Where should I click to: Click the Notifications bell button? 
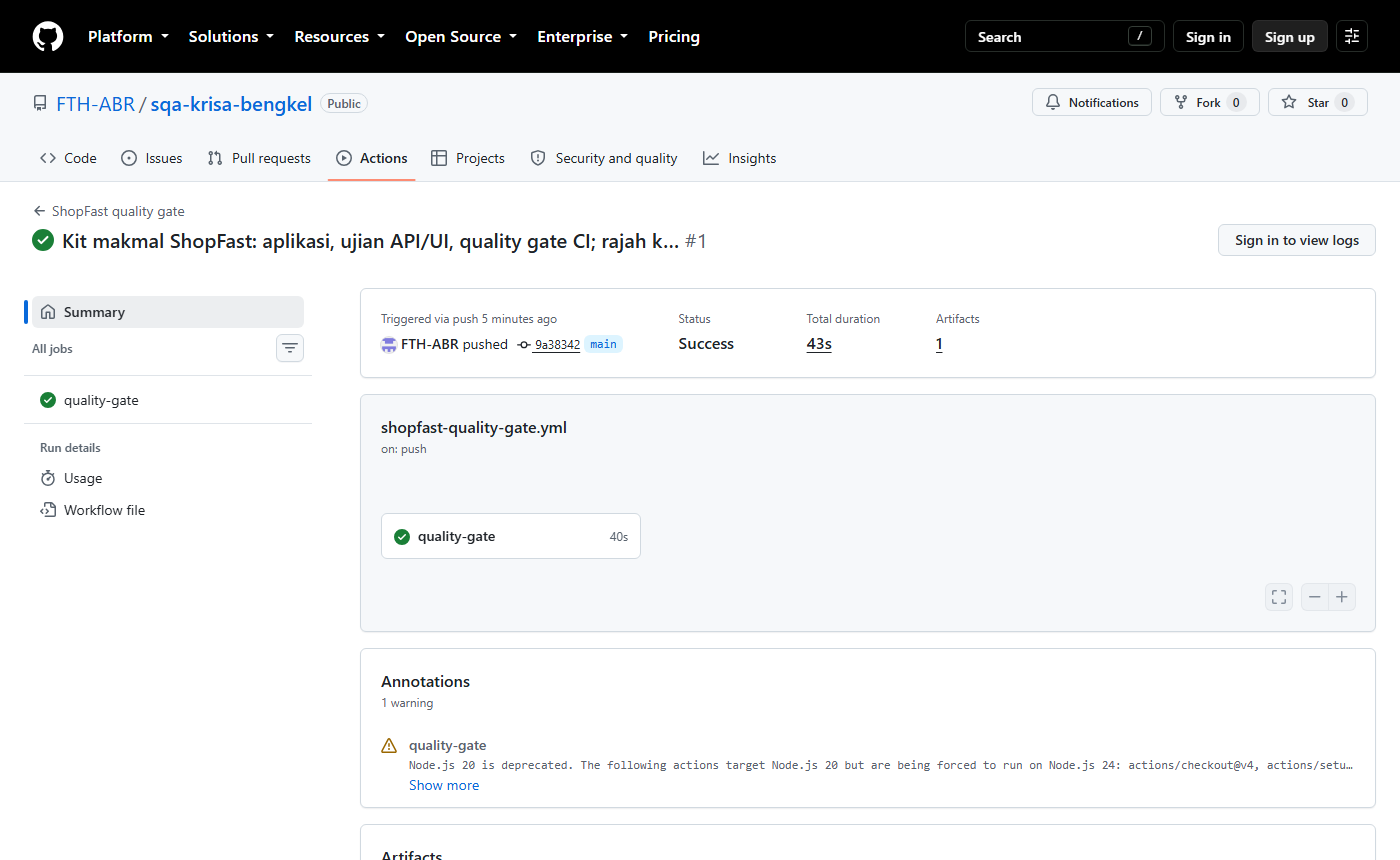tap(1092, 102)
